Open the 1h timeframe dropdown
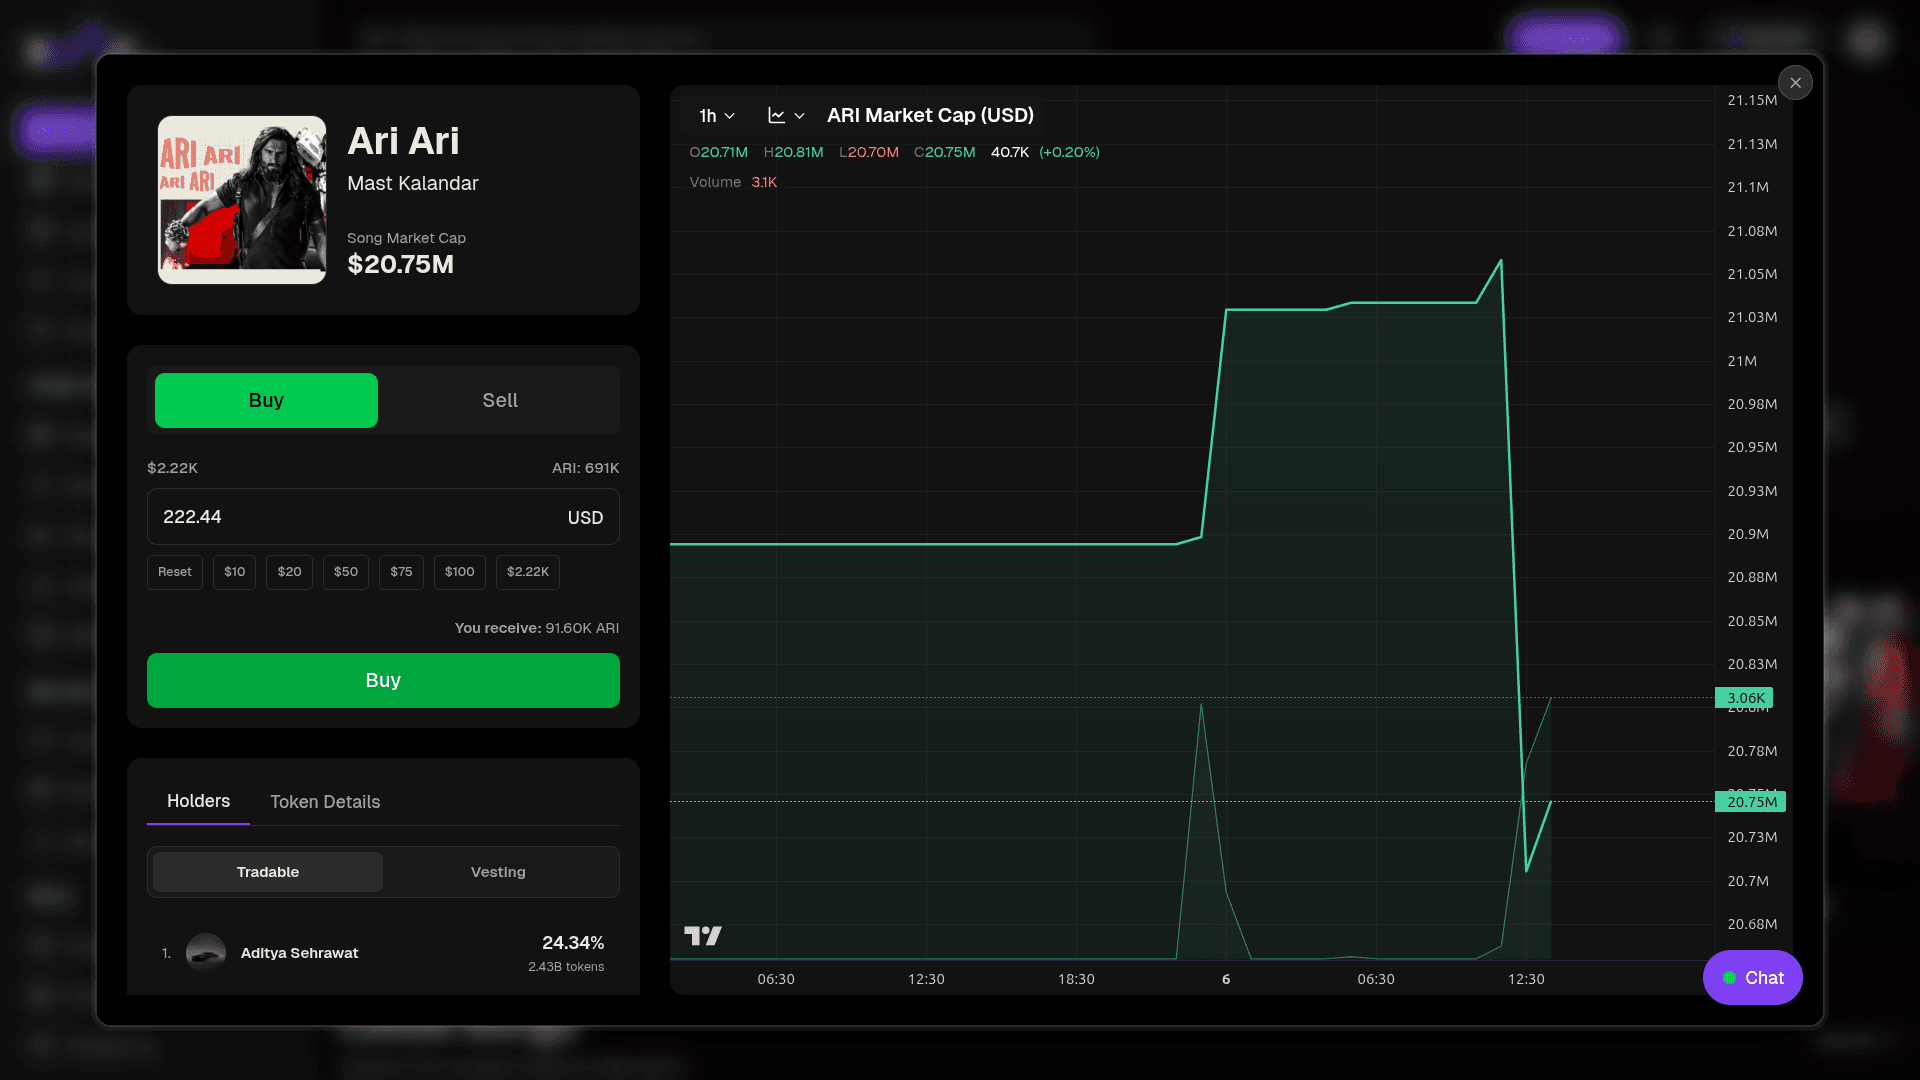This screenshot has width=1920, height=1080. point(717,116)
